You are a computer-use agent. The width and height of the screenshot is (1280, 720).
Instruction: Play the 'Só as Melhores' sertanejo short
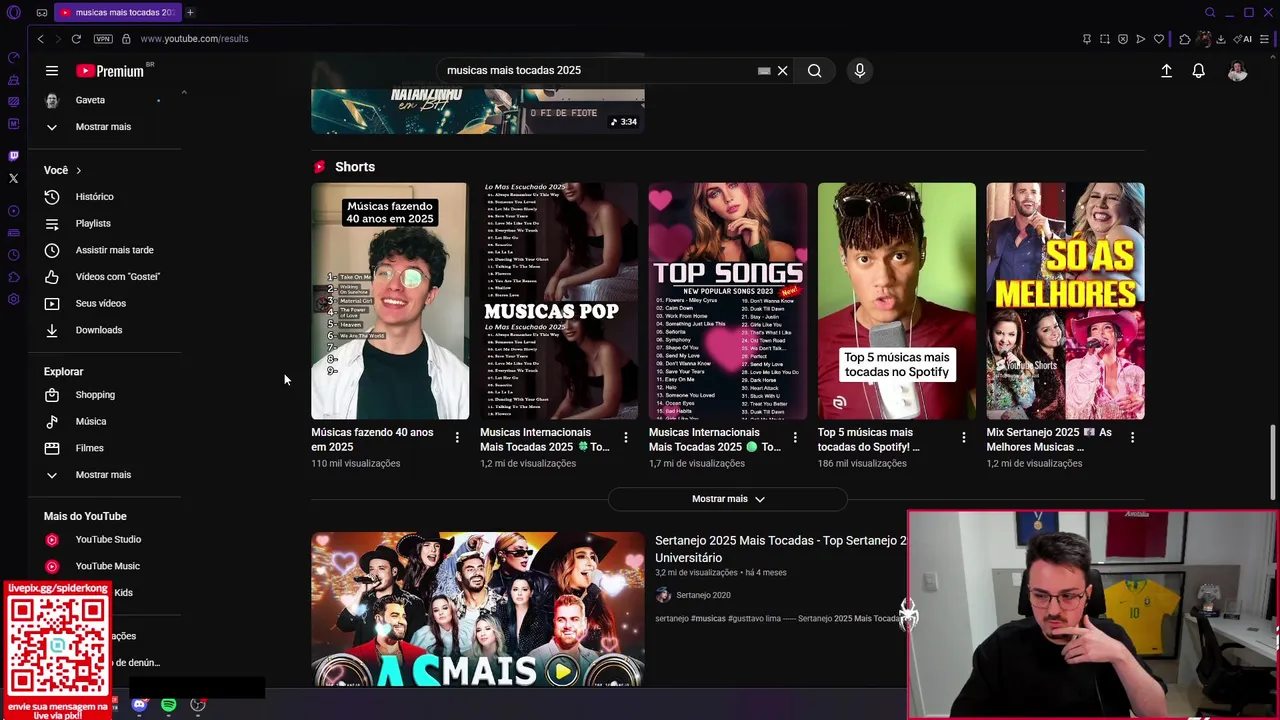click(1065, 301)
